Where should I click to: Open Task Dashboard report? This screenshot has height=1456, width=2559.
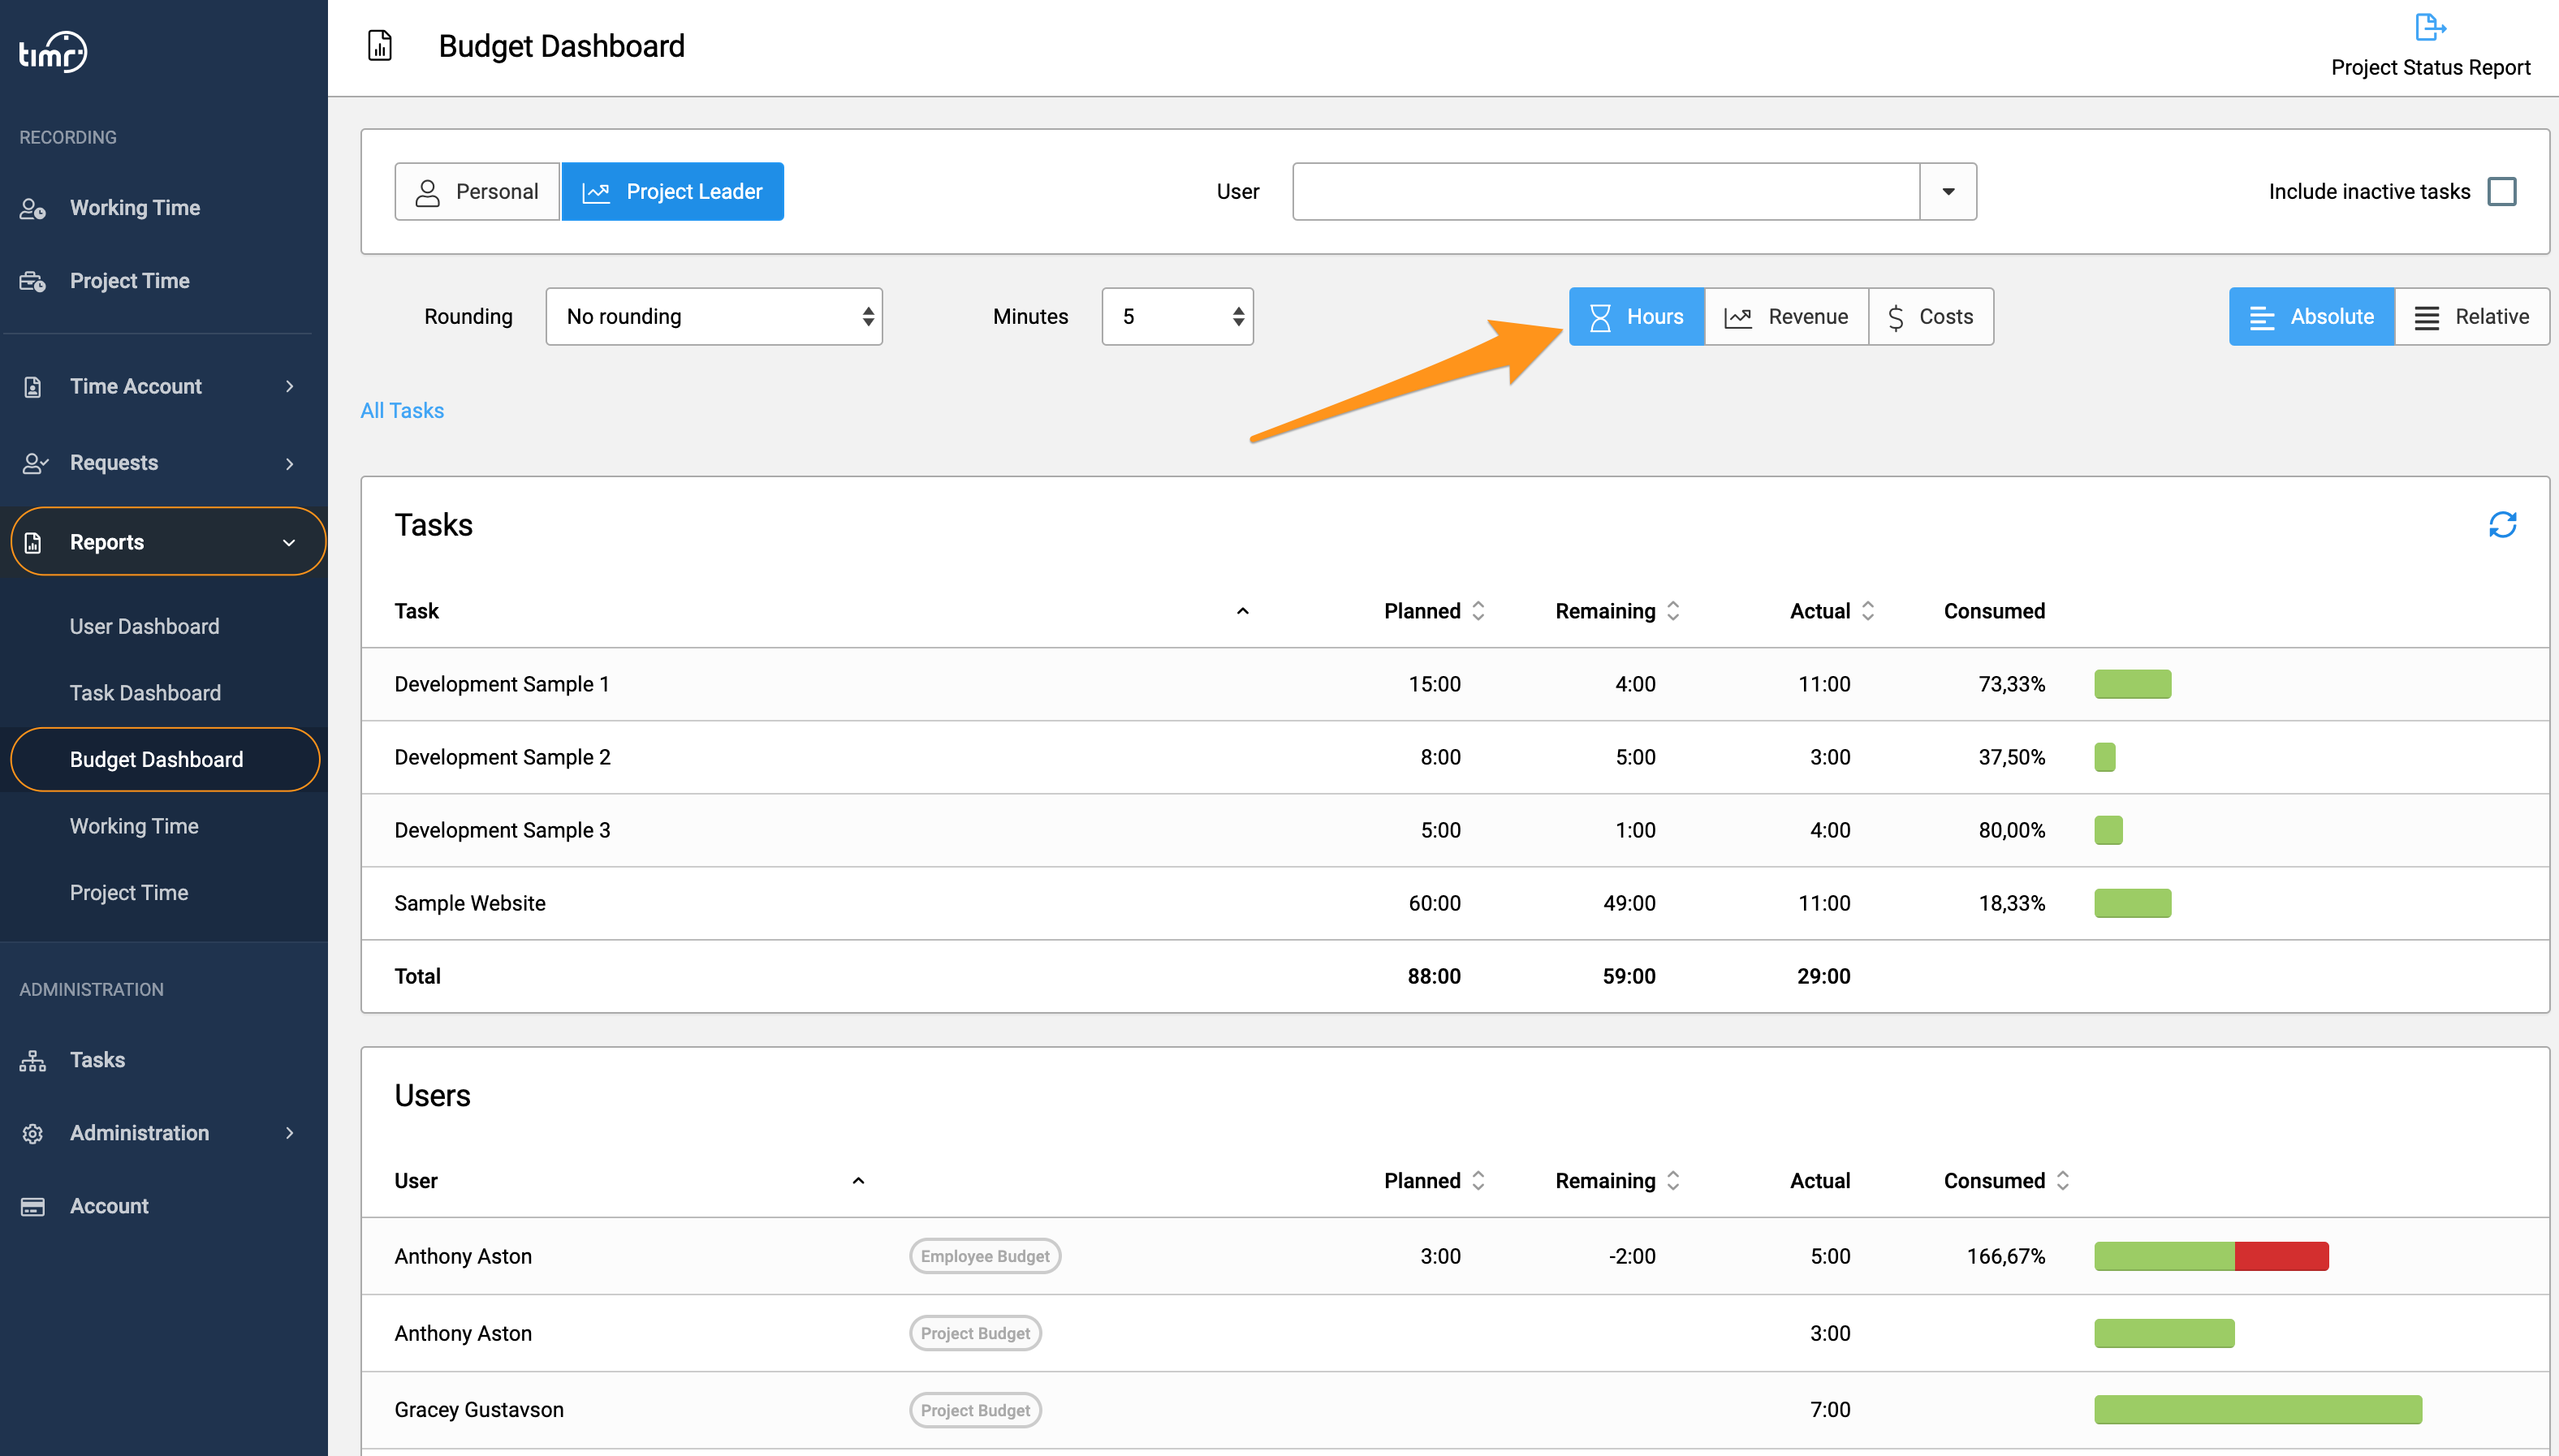coord(145,693)
